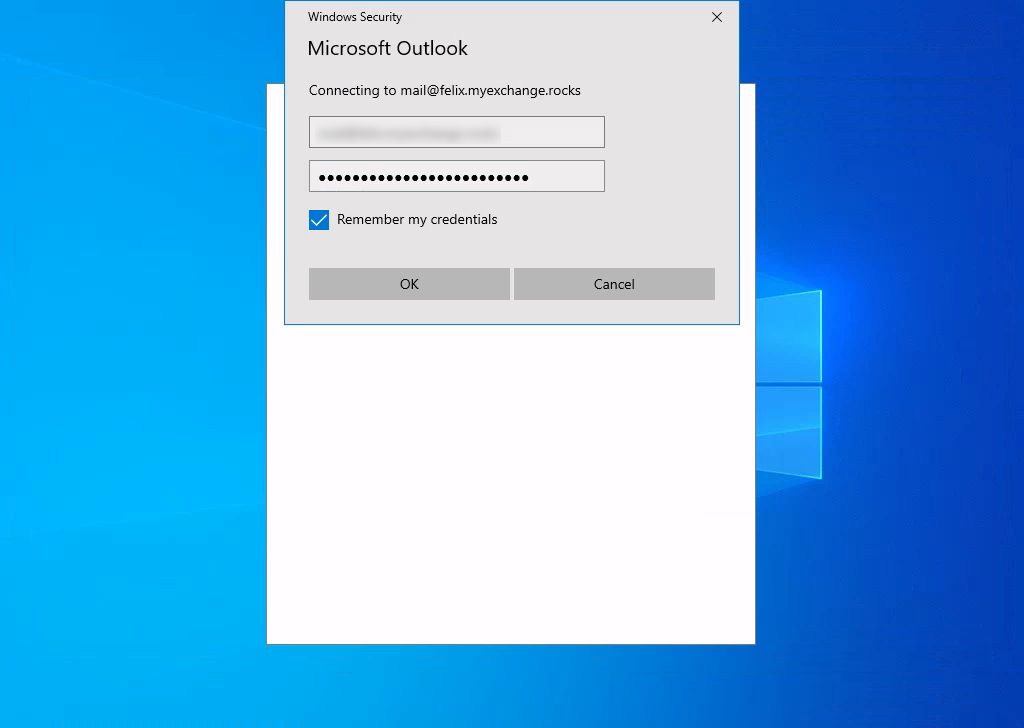This screenshot has width=1024, height=728.
Task: Click the checkmark inside the blue checkbox
Action: tap(318, 219)
